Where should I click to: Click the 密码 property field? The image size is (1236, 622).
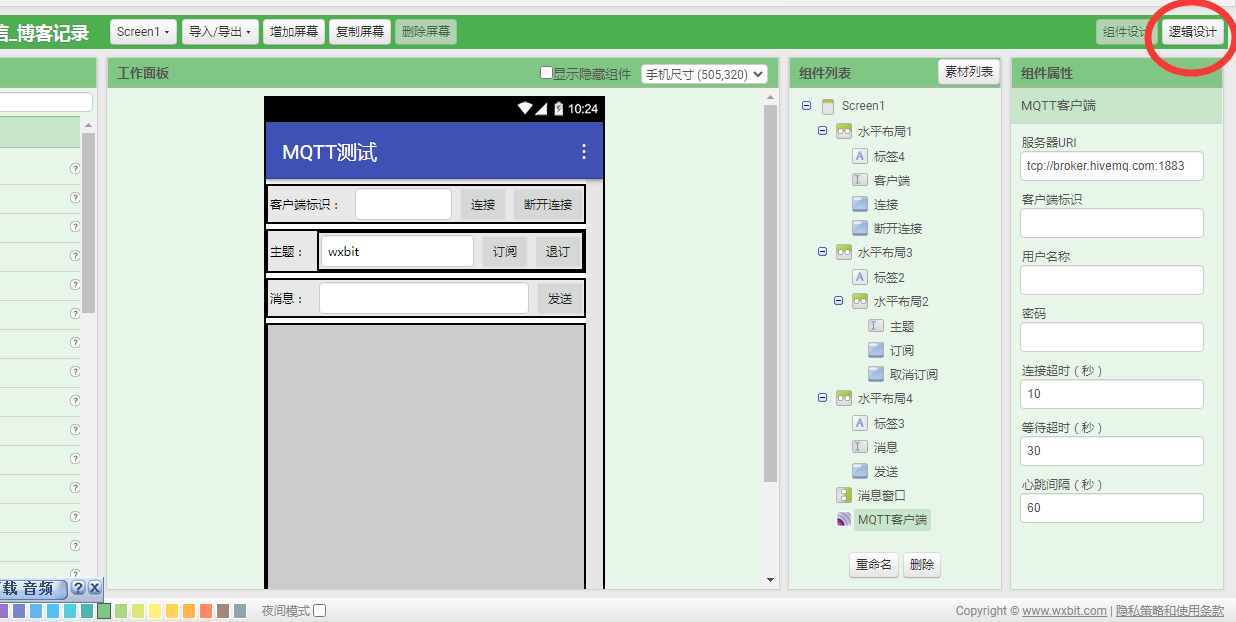click(1112, 337)
